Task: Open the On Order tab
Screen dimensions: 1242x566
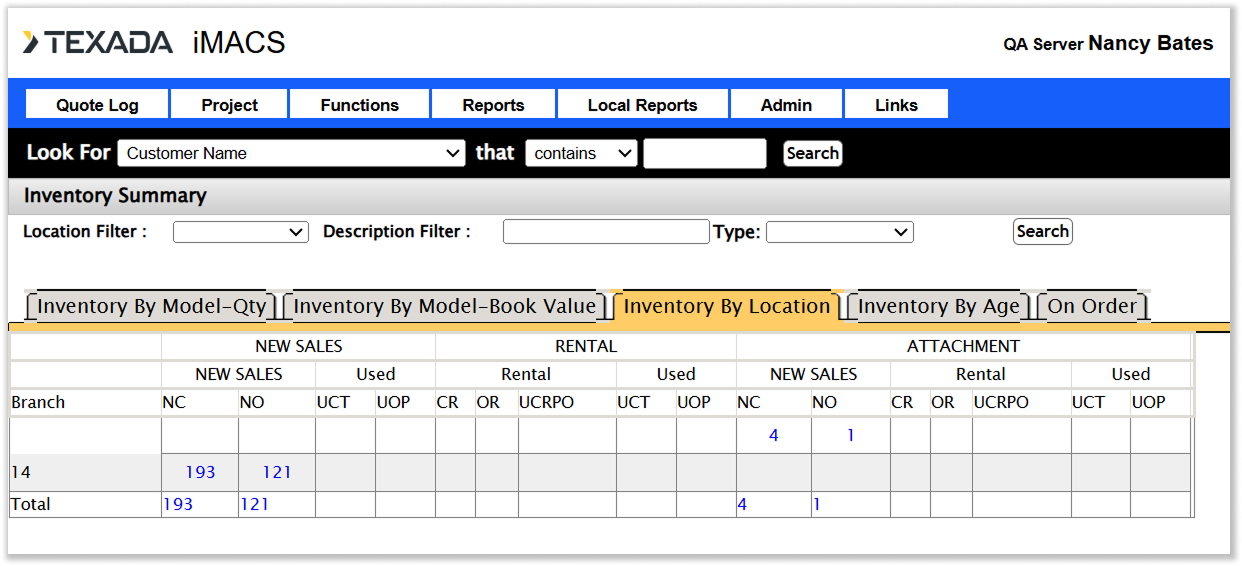Action: (x=1092, y=306)
